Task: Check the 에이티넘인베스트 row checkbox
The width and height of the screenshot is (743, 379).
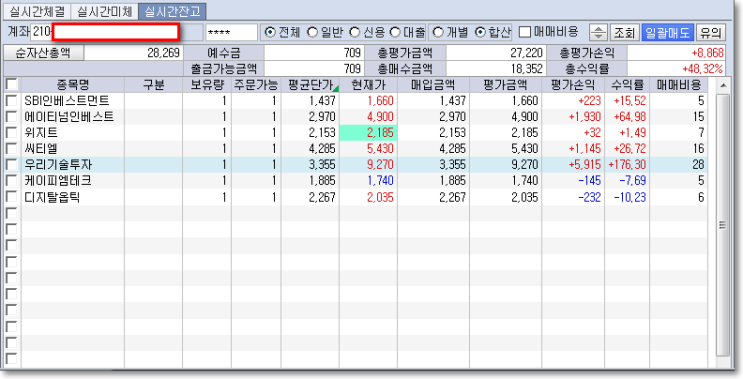Action: [11, 117]
